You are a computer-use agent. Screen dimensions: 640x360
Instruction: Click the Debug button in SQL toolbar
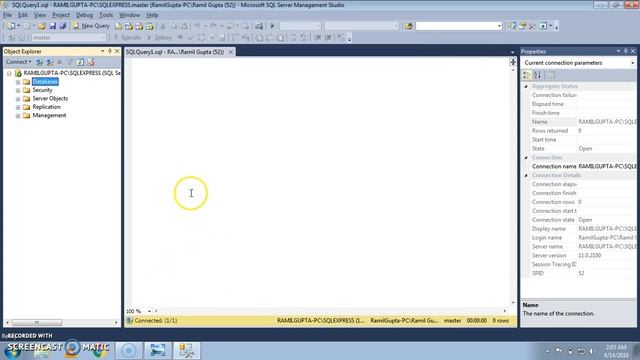(x=159, y=38)
